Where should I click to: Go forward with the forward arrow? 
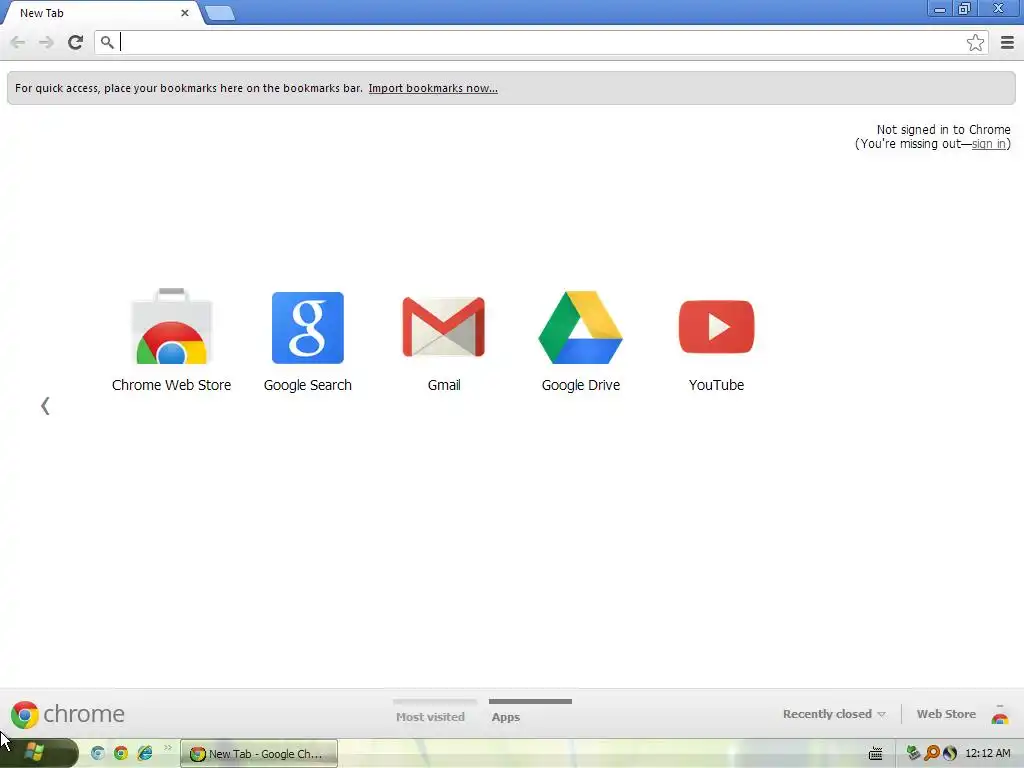click(46, 42)
